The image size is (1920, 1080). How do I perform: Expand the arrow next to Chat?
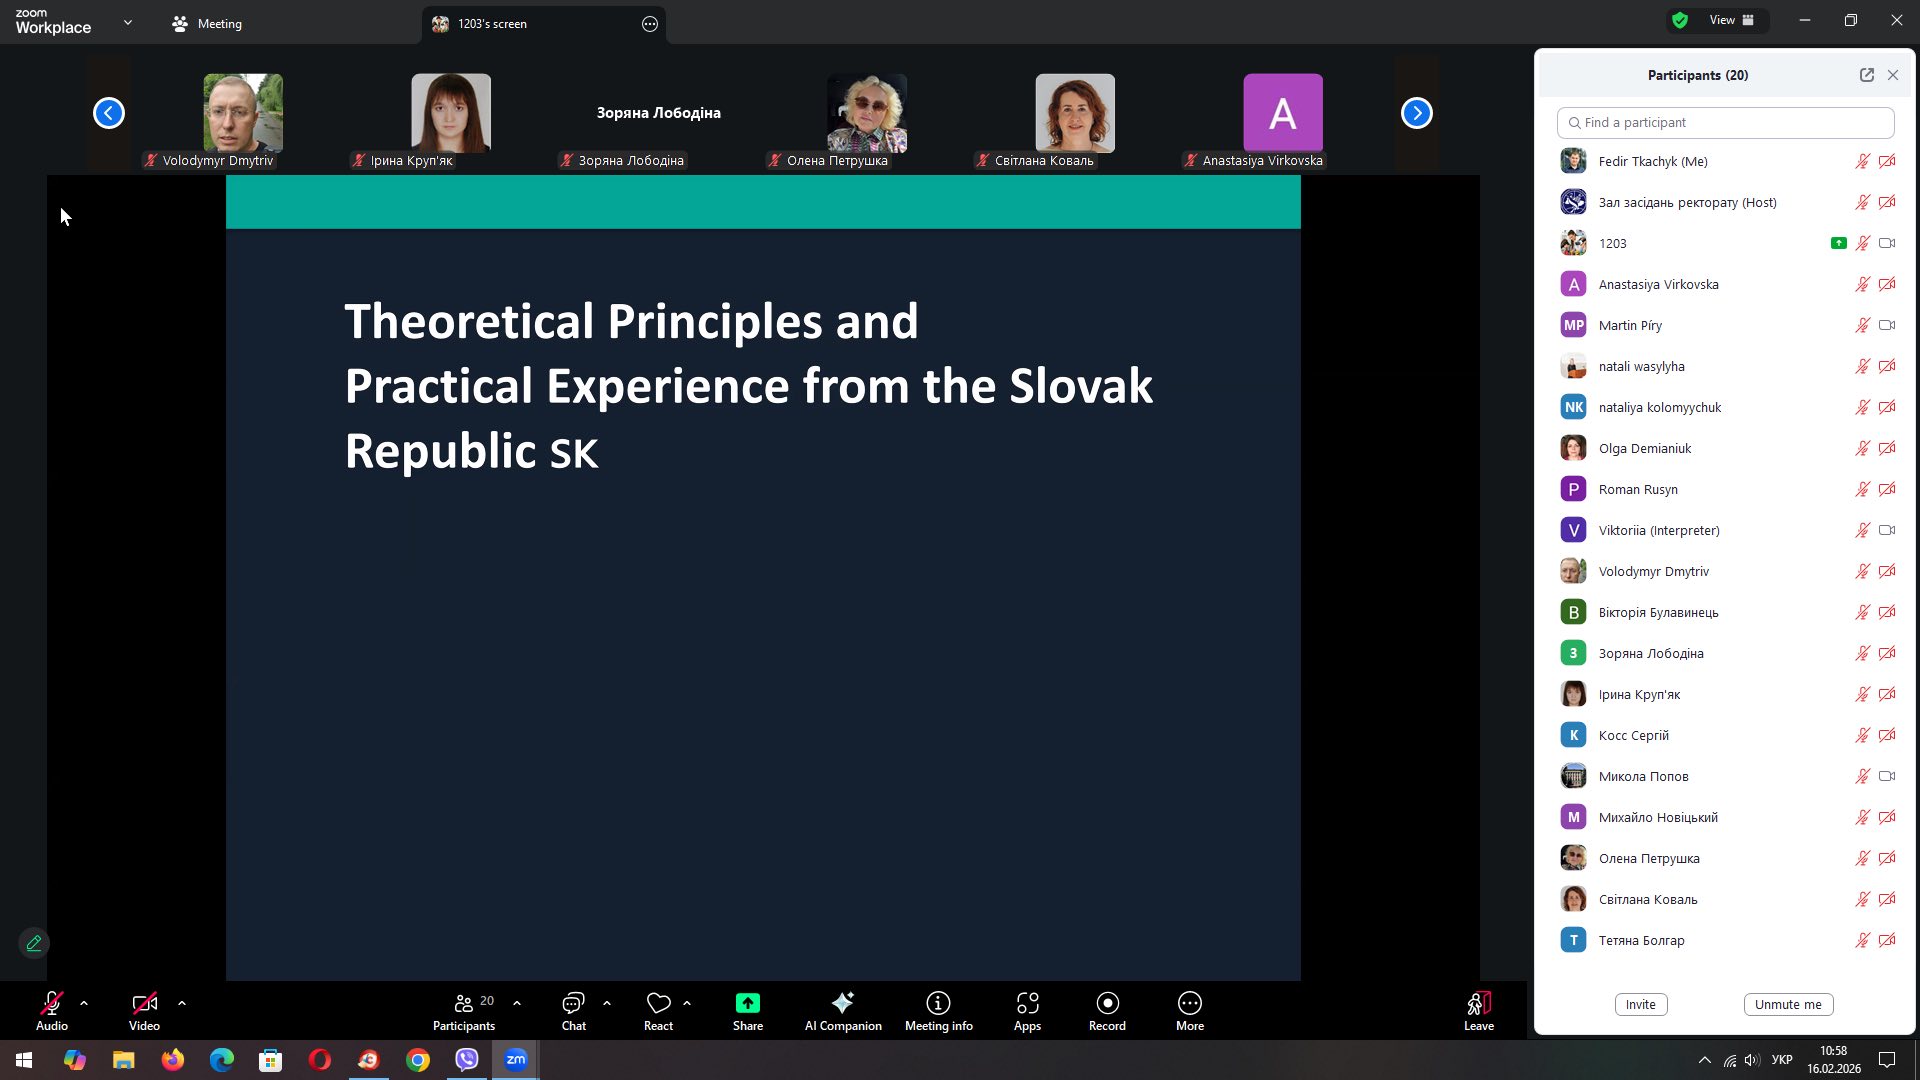(x=607, y=1002)
